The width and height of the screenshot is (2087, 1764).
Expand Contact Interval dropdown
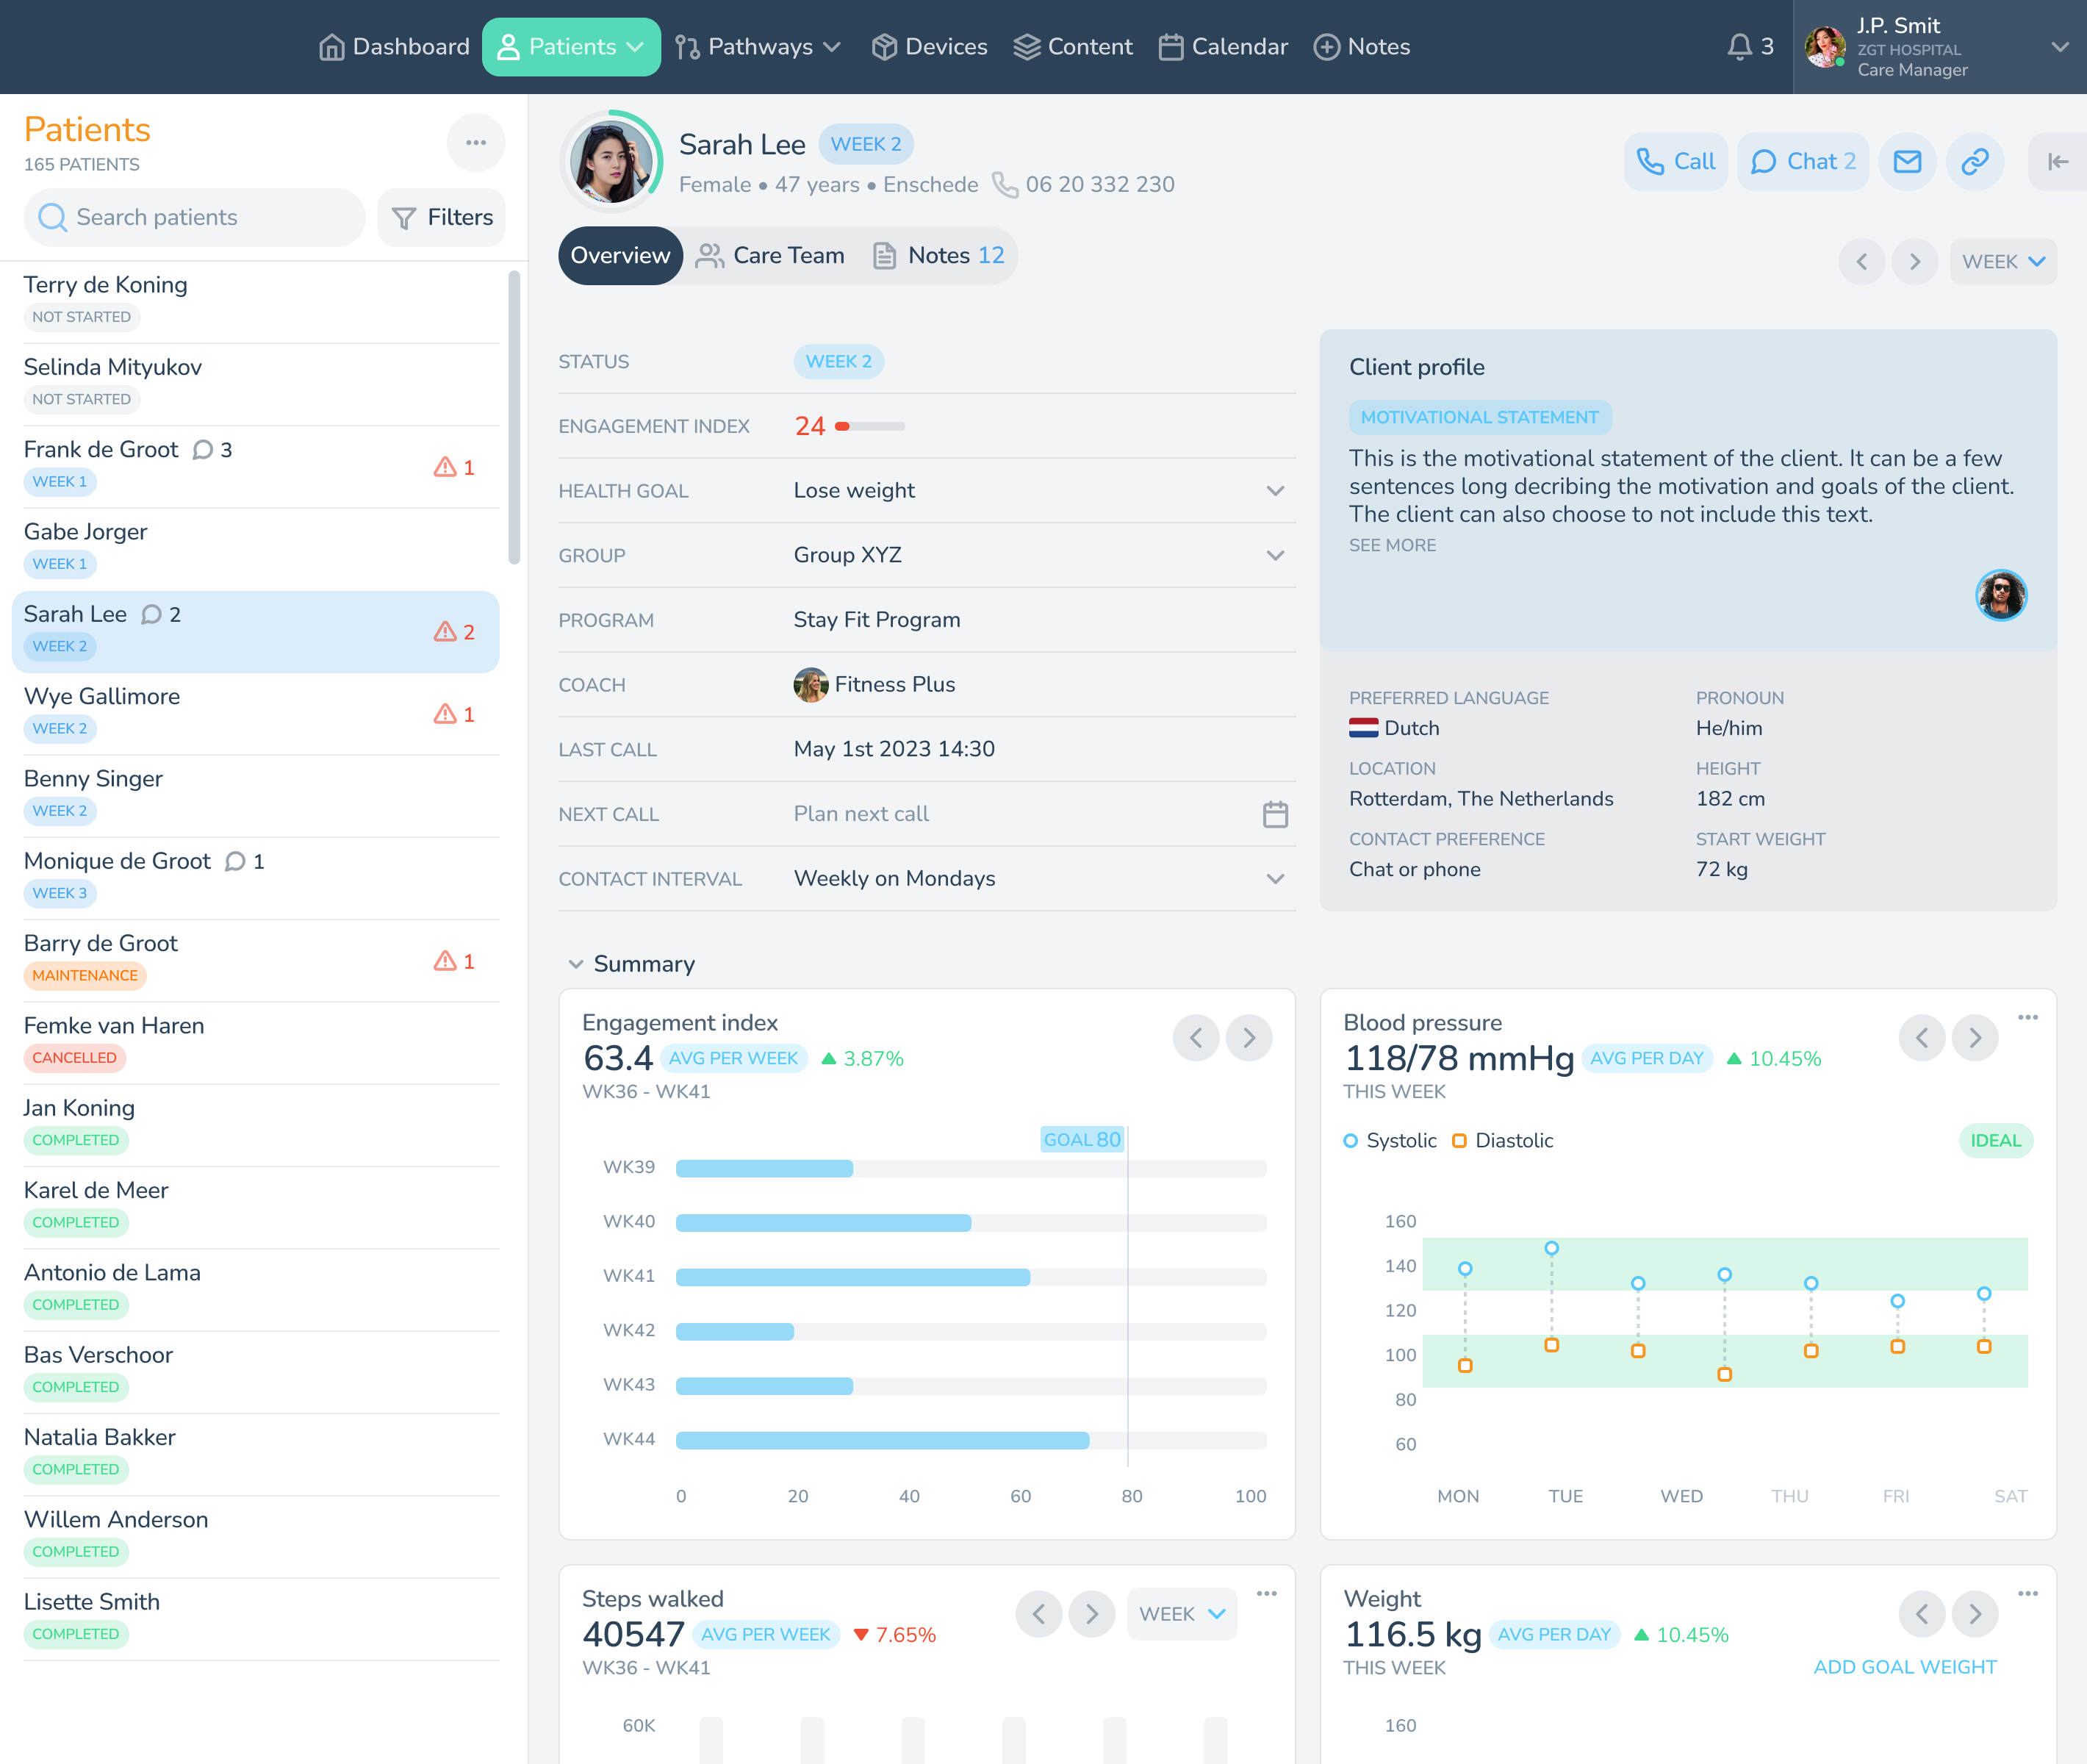tap(1275, 879)
